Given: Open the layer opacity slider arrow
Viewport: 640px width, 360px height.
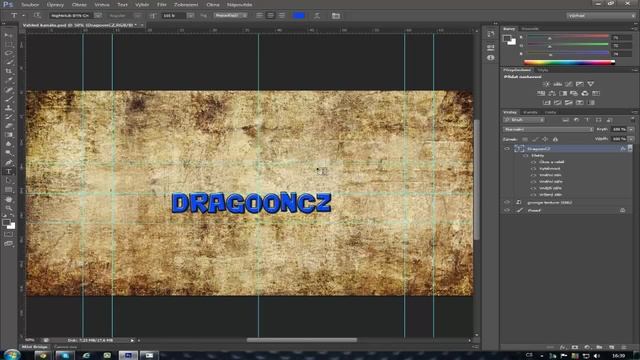Looking at the screenshot, I should pyautogui.click(x=631, y=129).
